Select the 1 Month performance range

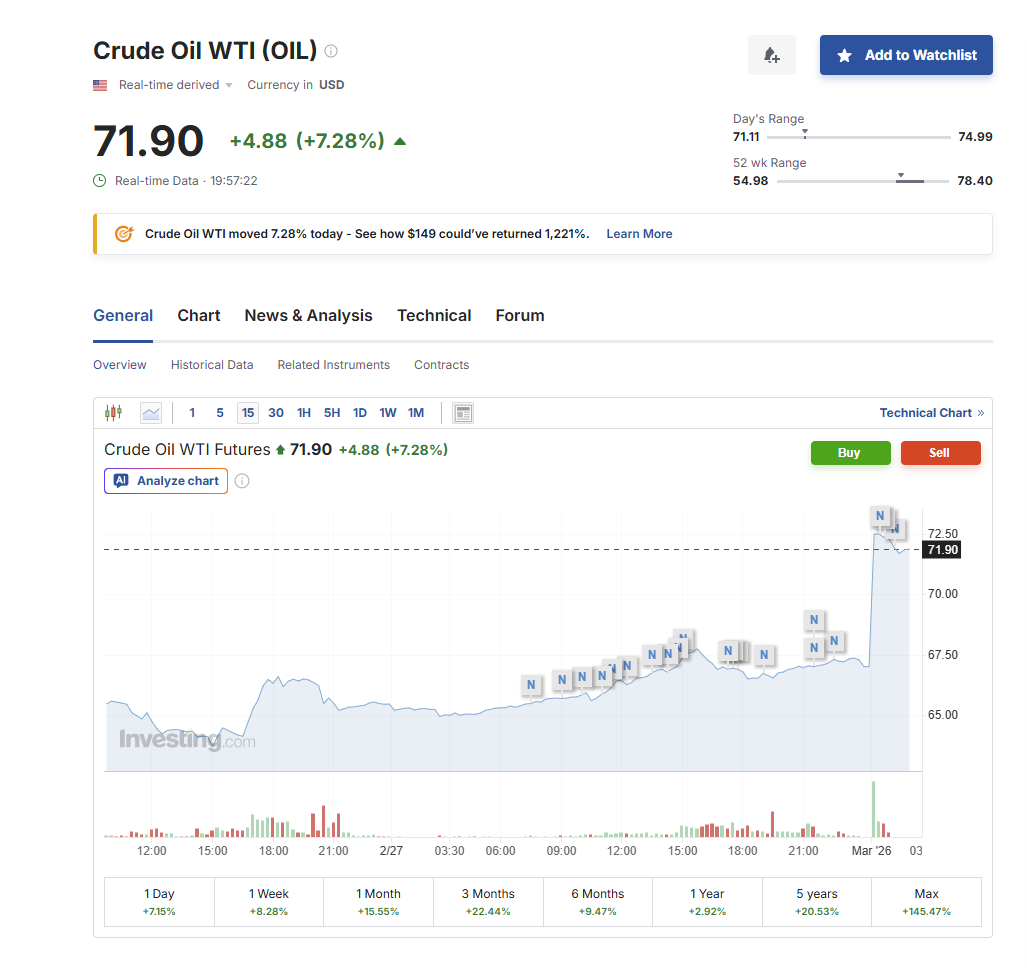click(x=379, y=902)
